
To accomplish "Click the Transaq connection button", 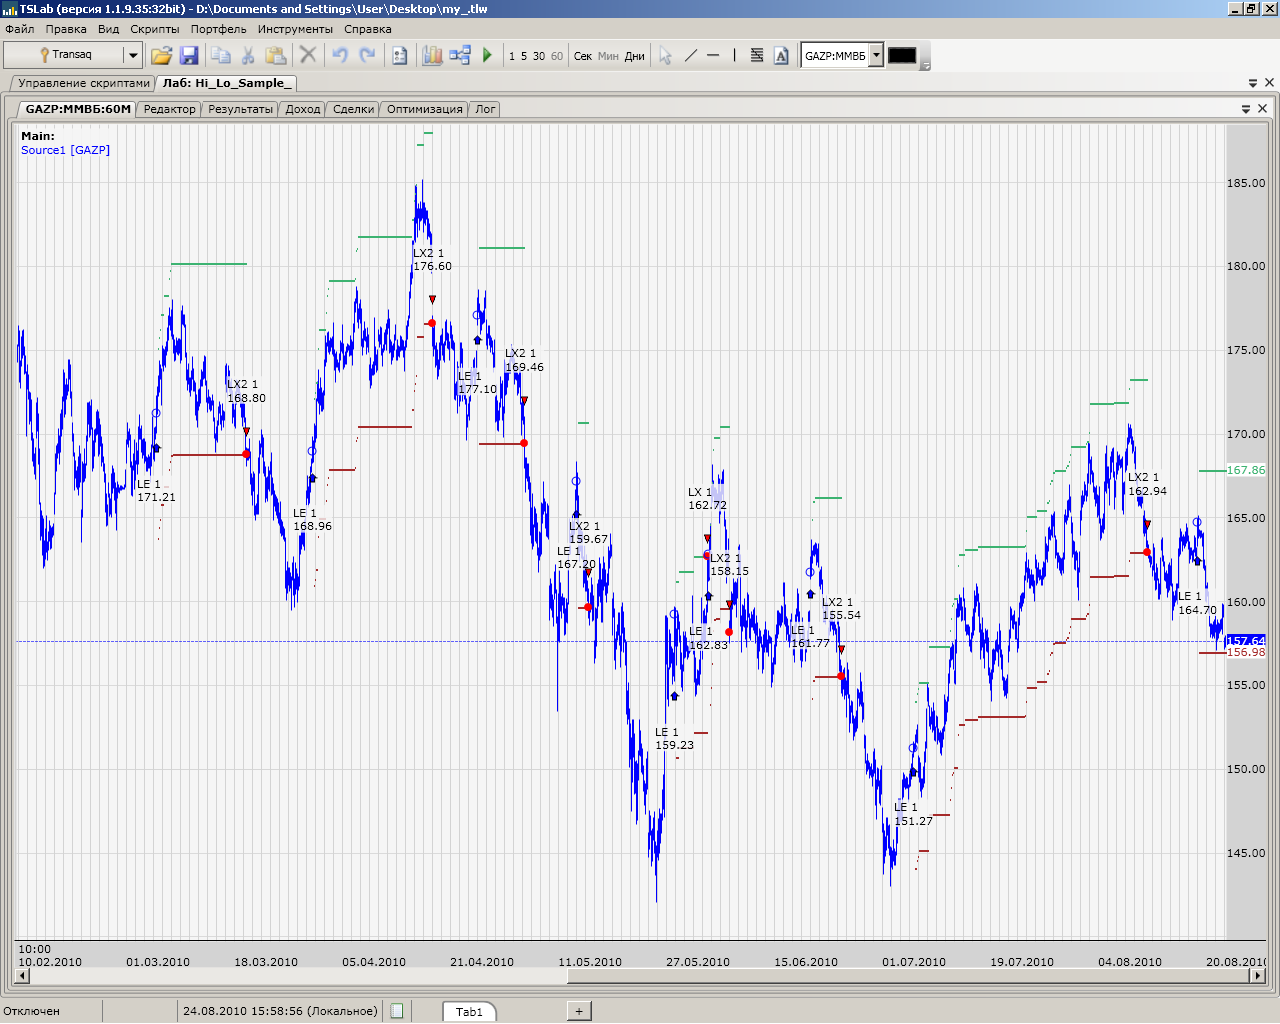I will coord(64,55).
